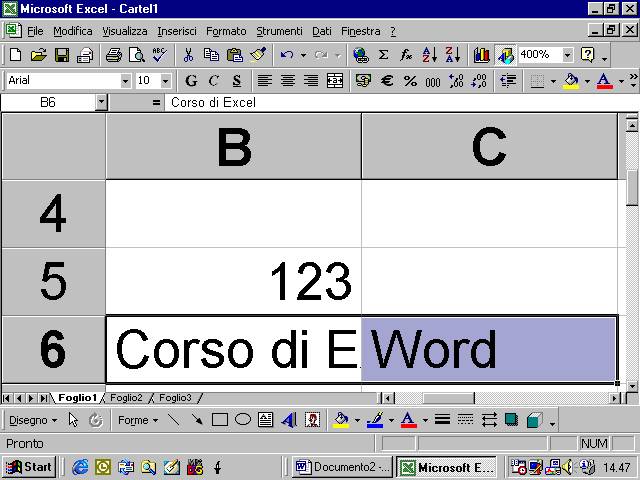
Task: Print the sheet with the printer icon
Action: 113,55
